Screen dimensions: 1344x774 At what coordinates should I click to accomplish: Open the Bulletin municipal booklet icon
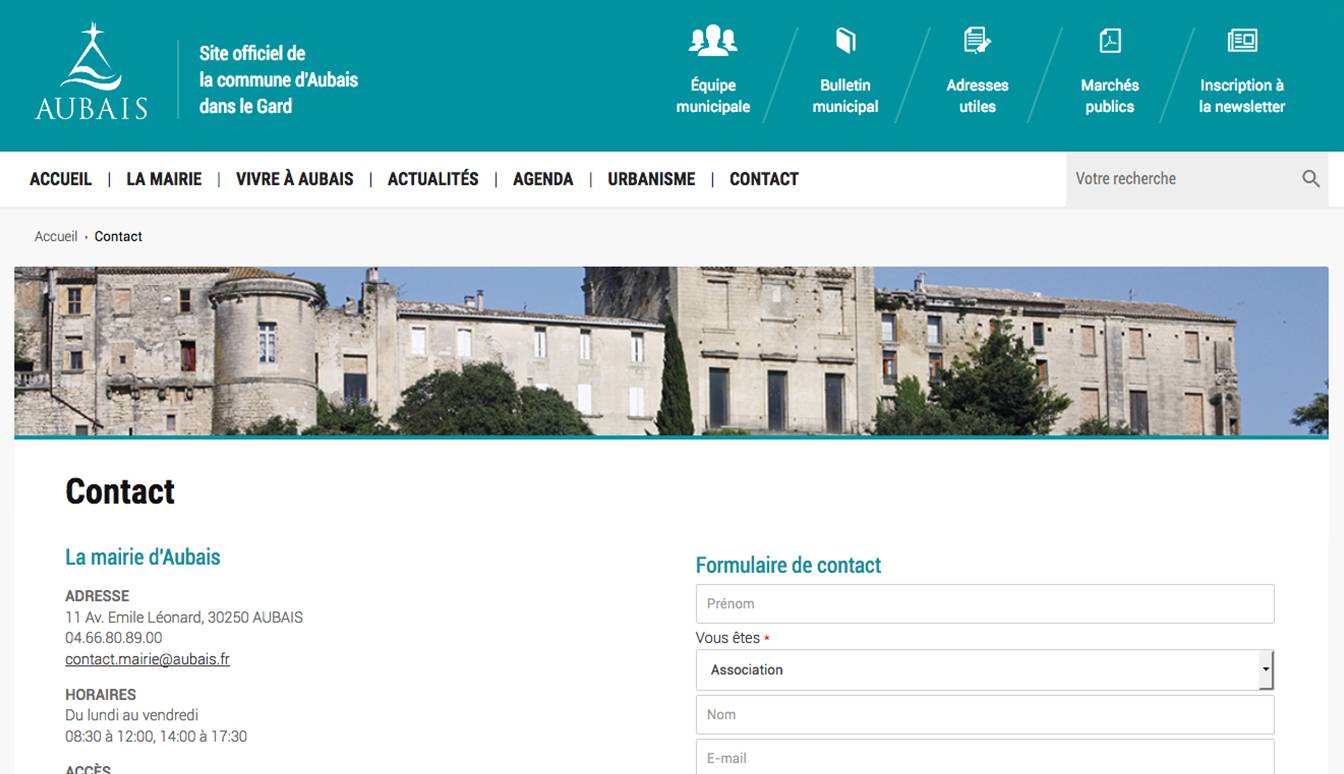pos(845,40)
